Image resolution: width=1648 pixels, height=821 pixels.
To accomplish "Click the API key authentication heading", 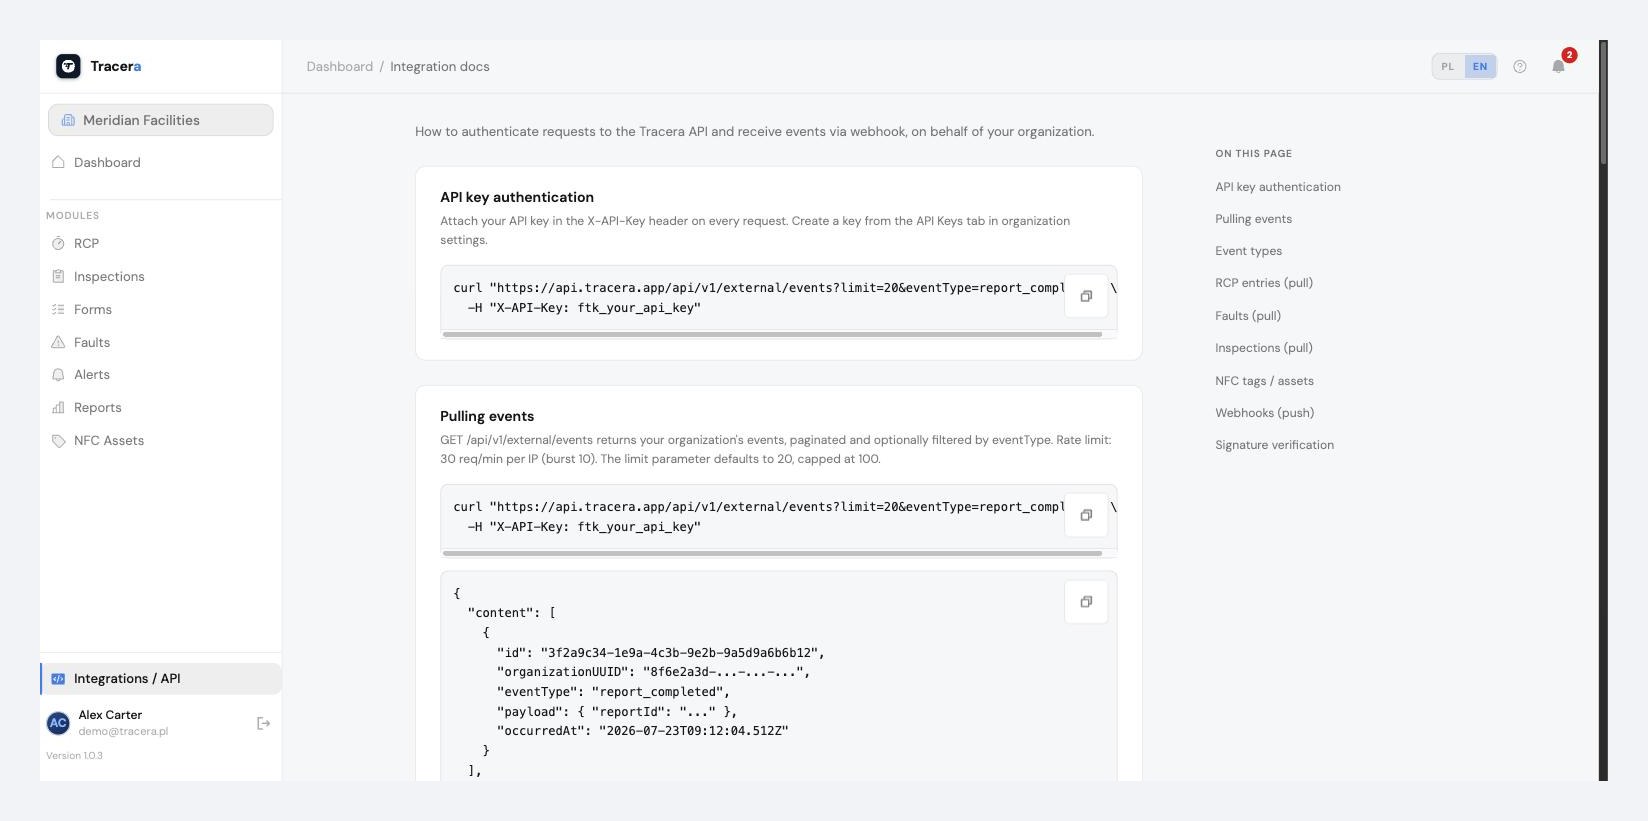I will [517, 197].
